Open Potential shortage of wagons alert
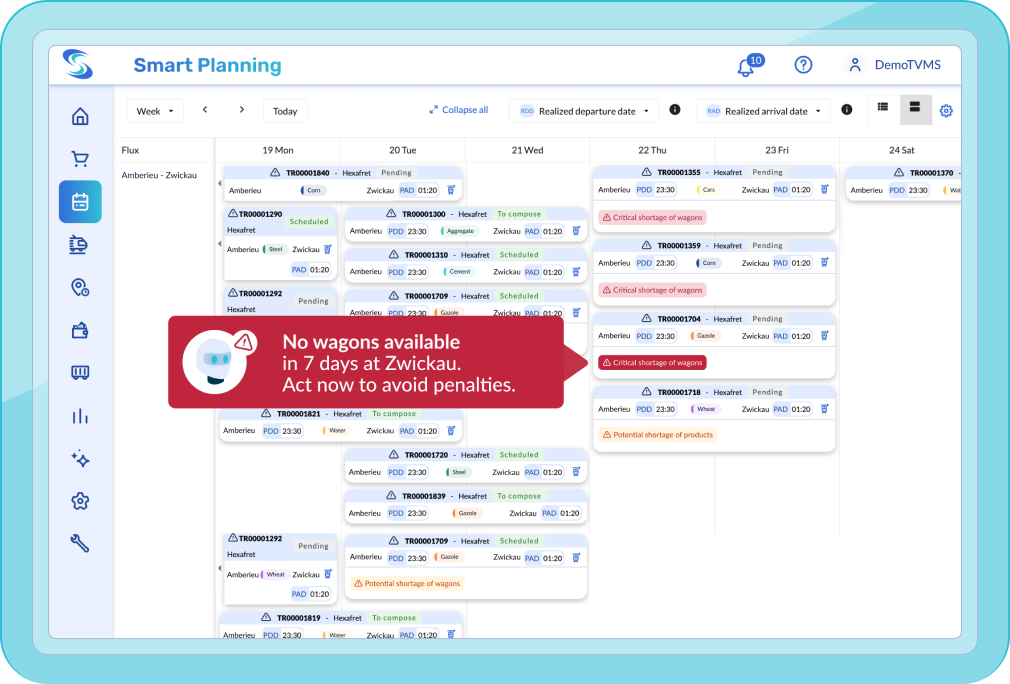Image resolution: width=1010 pixels, height=684 pixels. tap(406, 584)
